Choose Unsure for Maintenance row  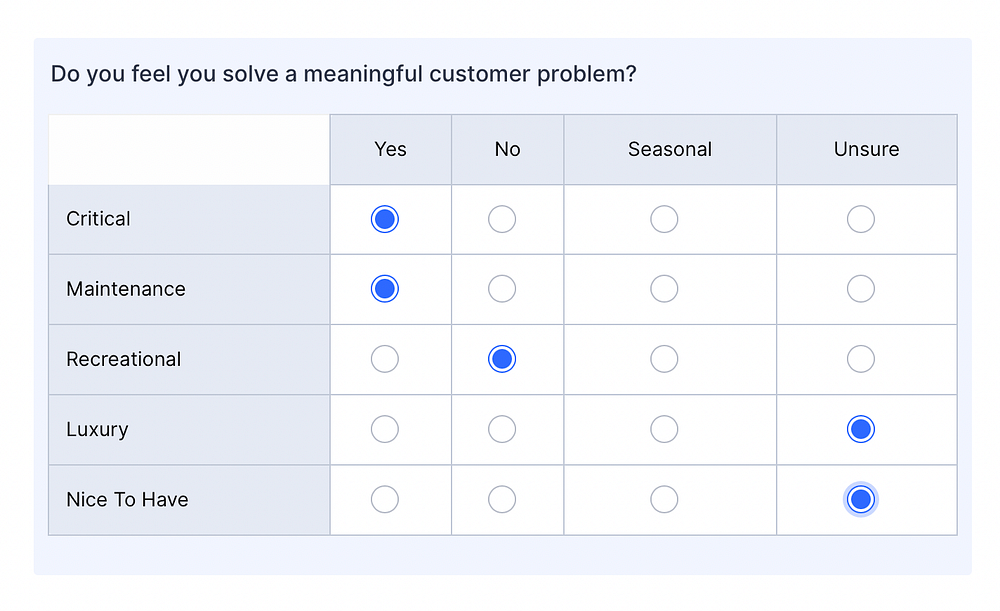coord(861,289)
